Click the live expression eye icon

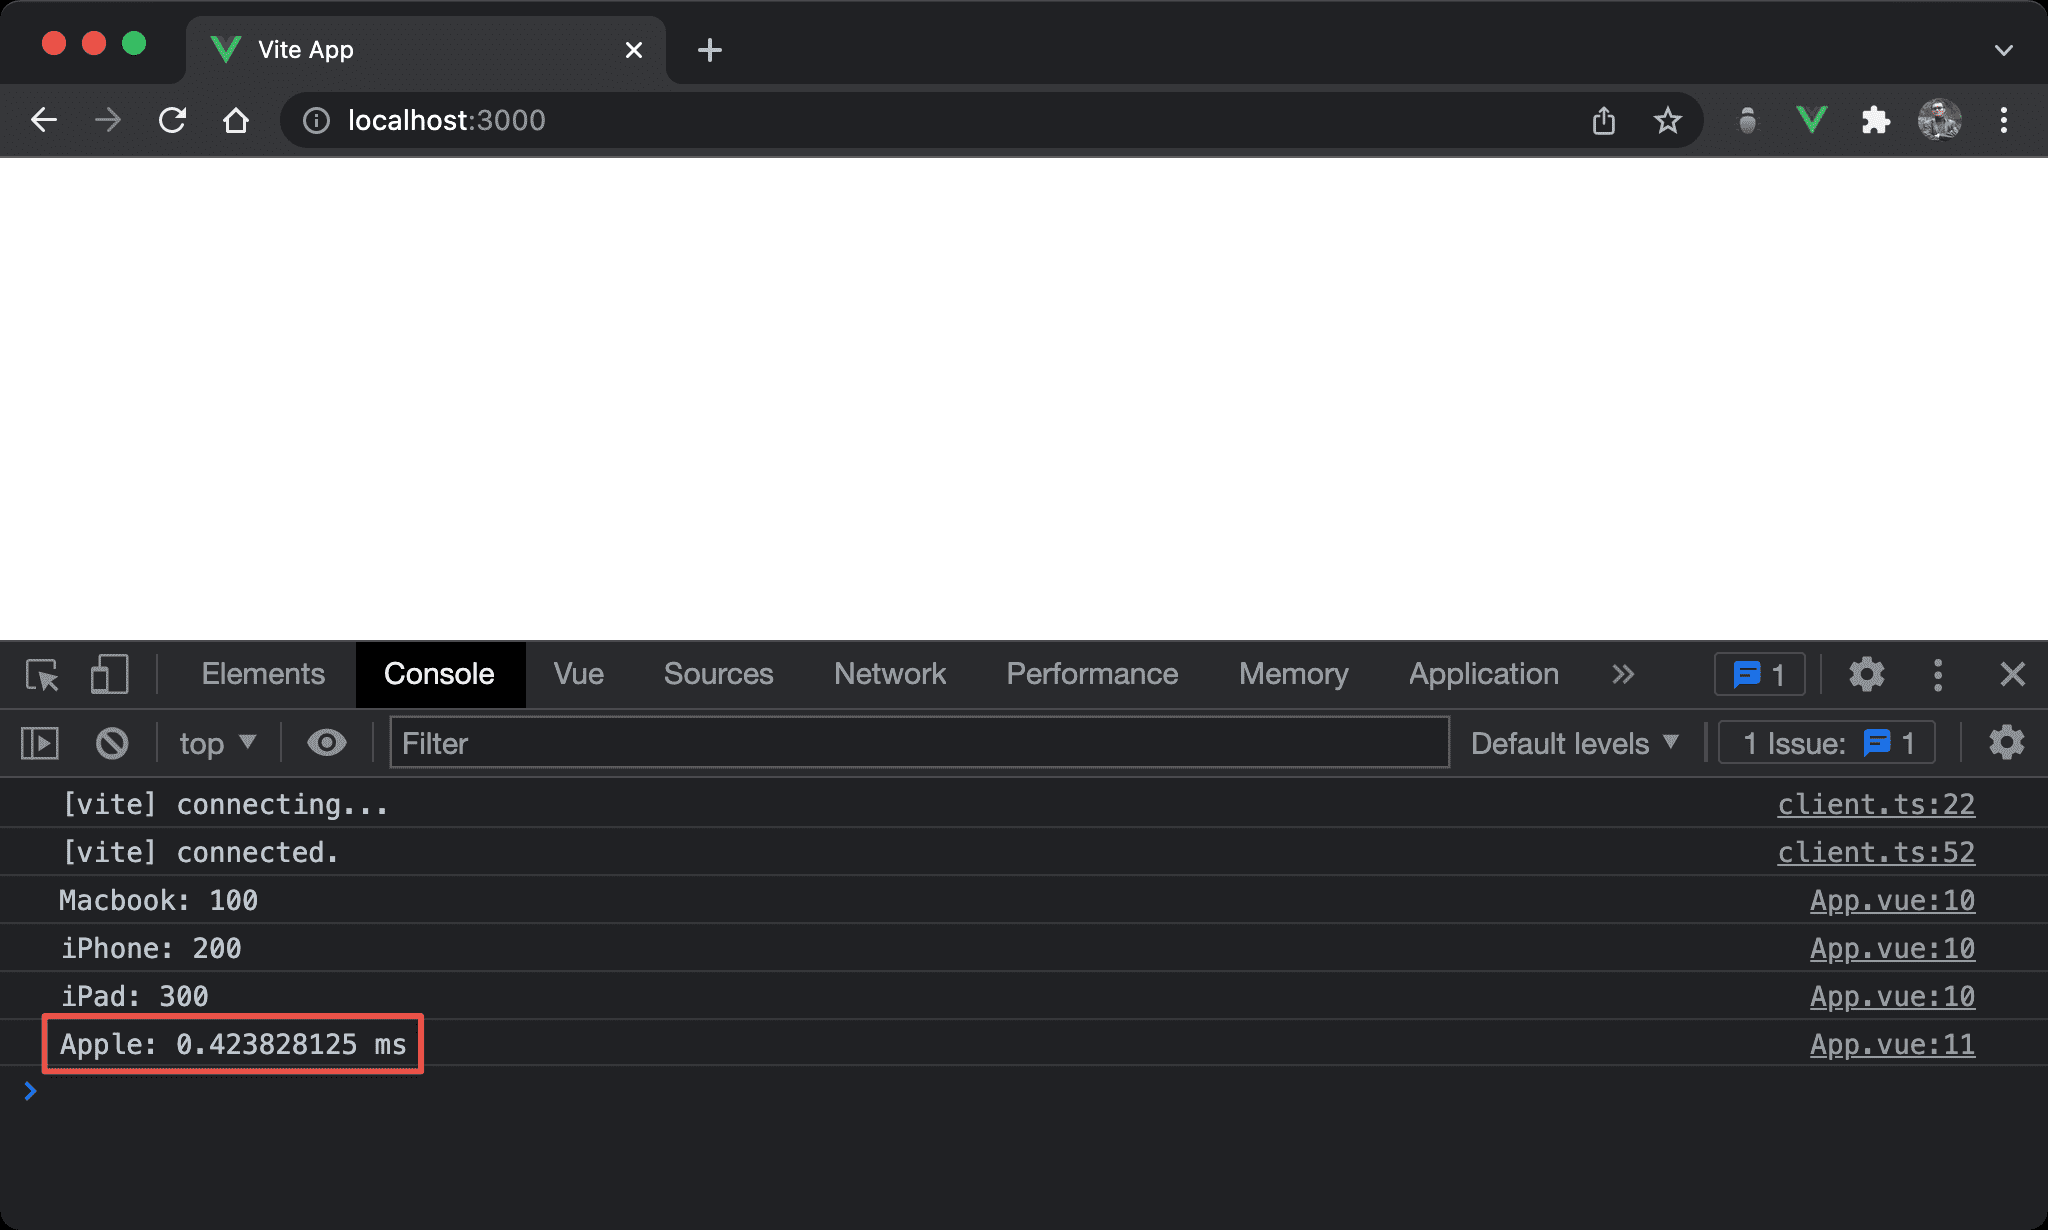coord(326,743)
